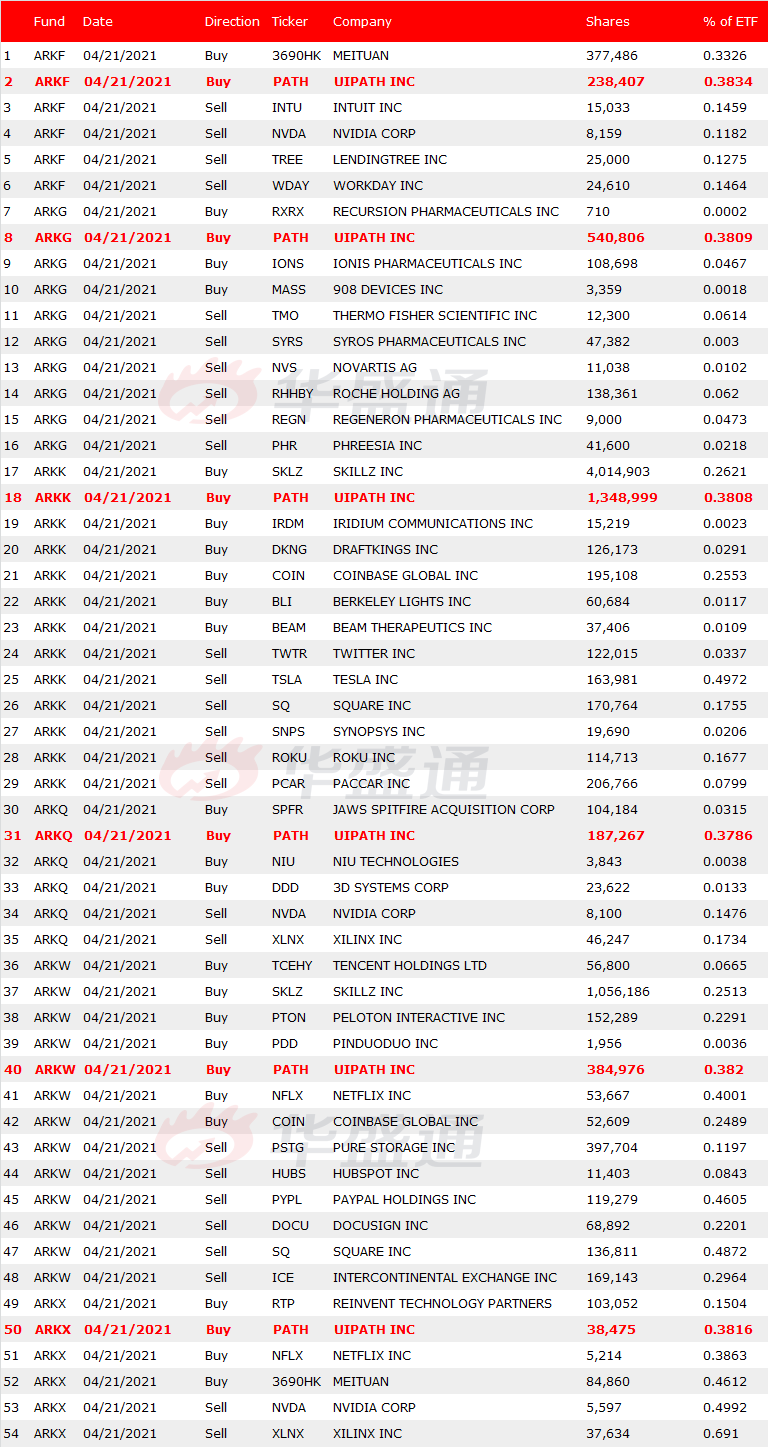Image resolution: width=768 pixels, height=1447 pixels.
Task: Select TWITTER INC company cell
Action: point(374,653)
